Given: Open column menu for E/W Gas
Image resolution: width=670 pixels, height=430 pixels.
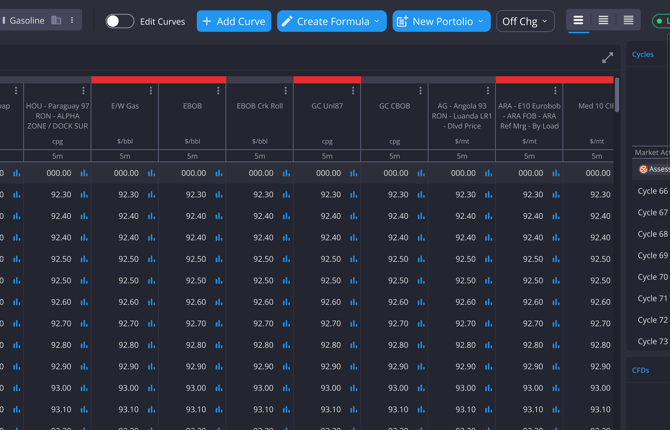Looking at the screenshot, I should point(151,91).
